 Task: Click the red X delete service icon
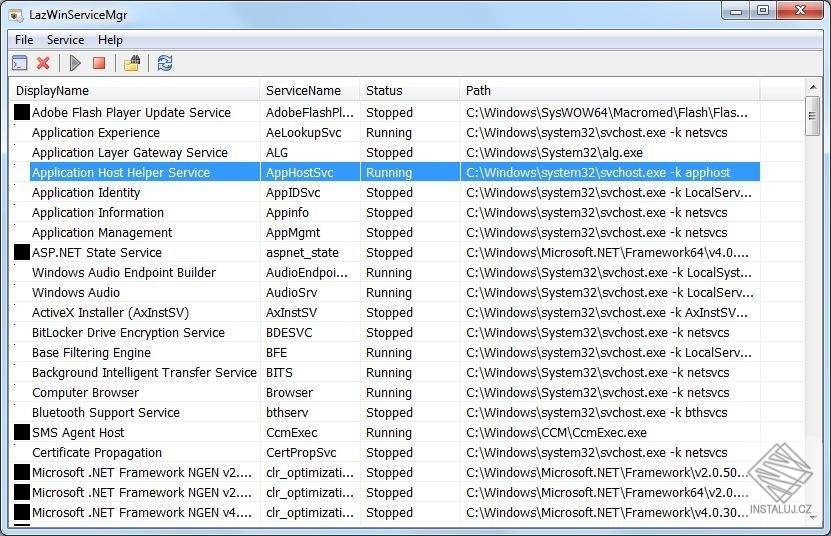click(43, 63)
